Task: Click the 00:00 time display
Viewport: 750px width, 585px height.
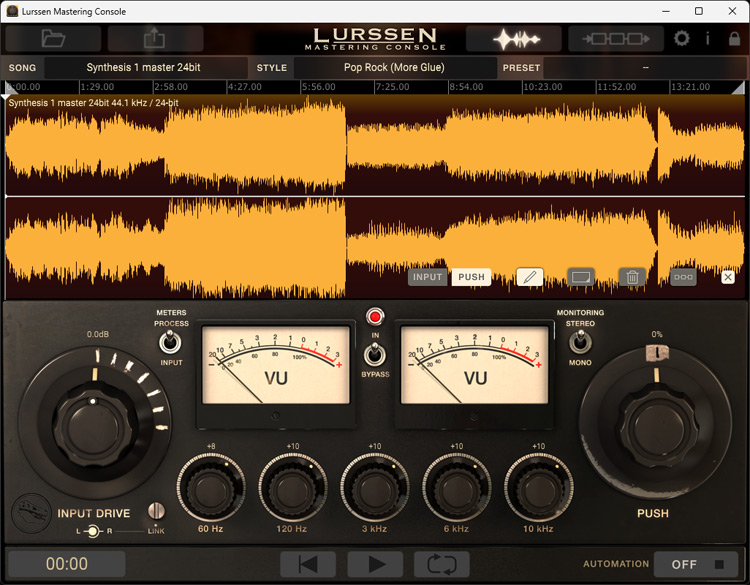Action: 67,564
